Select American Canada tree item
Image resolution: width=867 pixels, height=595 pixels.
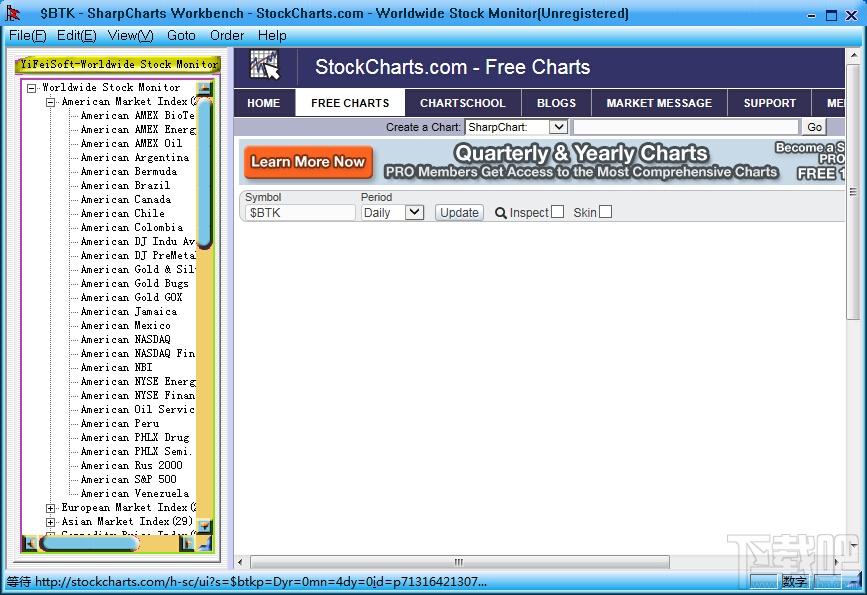coord(126,200)
